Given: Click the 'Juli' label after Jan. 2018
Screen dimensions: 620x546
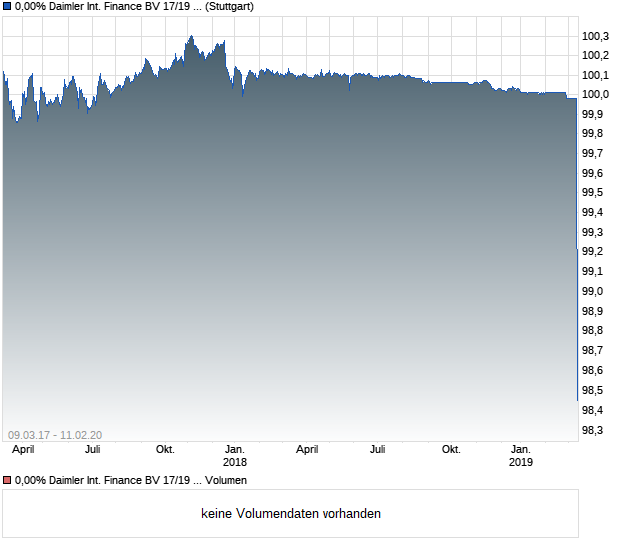Looking at the screenshot, I should 378,450.
